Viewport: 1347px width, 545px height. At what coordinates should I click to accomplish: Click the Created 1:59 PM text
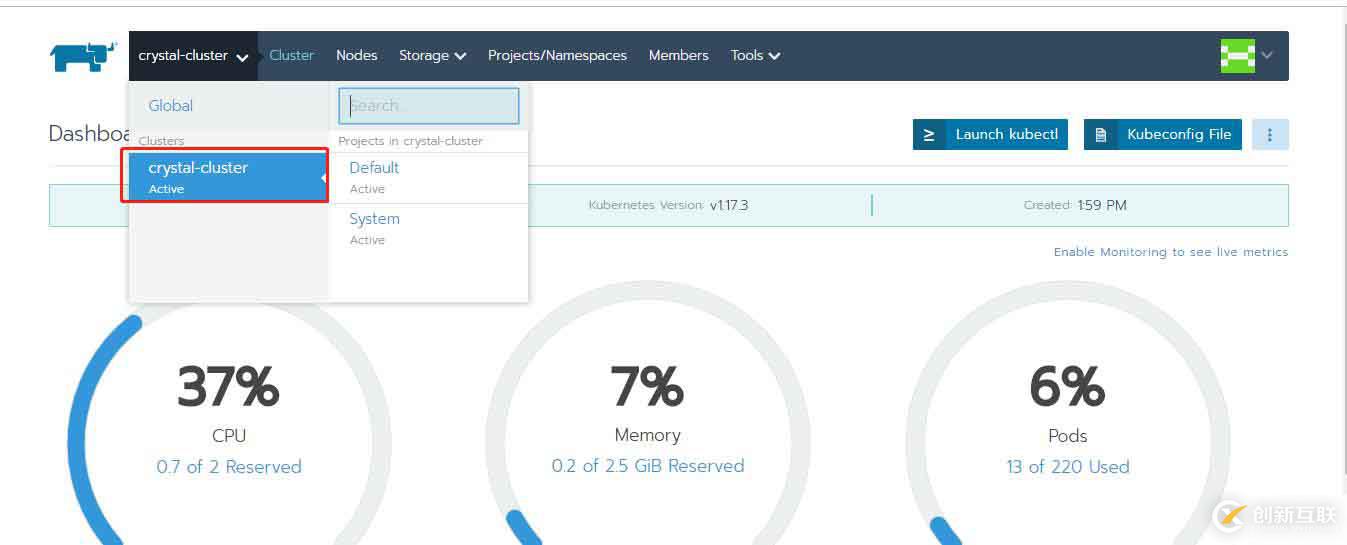click(x=1075, y=205)
